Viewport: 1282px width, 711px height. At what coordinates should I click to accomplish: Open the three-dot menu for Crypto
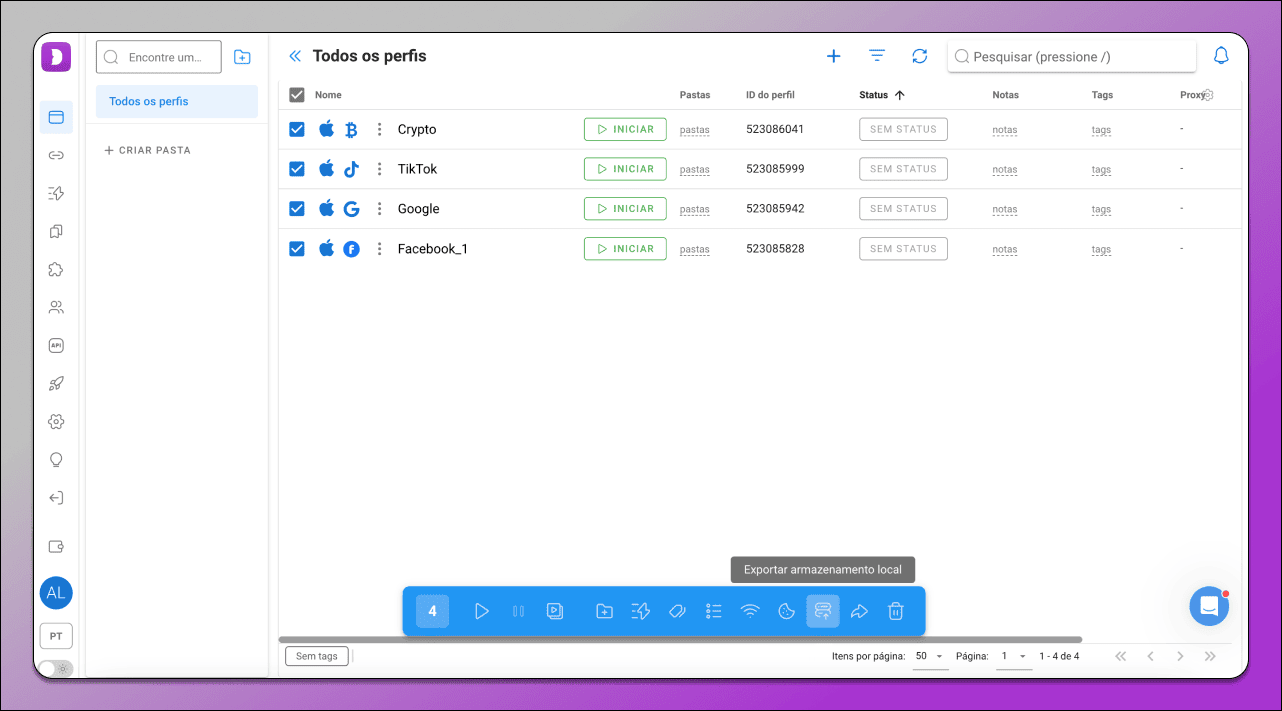coord(379,129)
